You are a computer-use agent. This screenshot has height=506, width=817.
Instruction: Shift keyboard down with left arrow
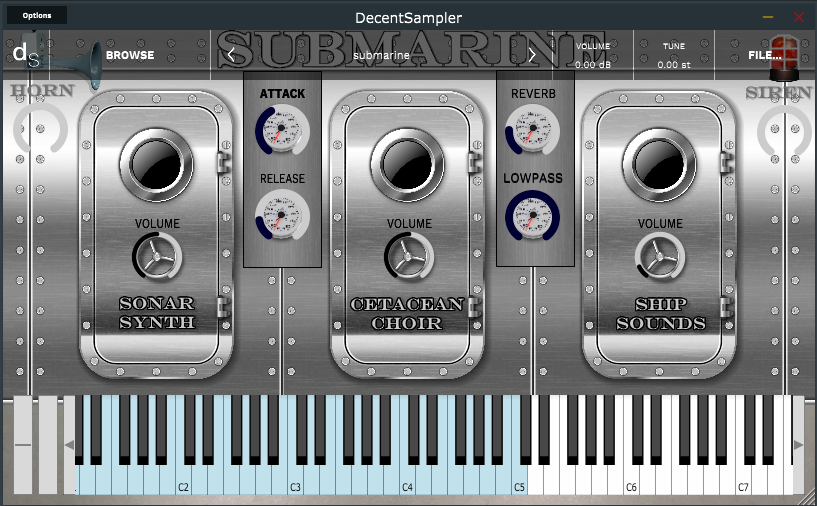(69, 445)
